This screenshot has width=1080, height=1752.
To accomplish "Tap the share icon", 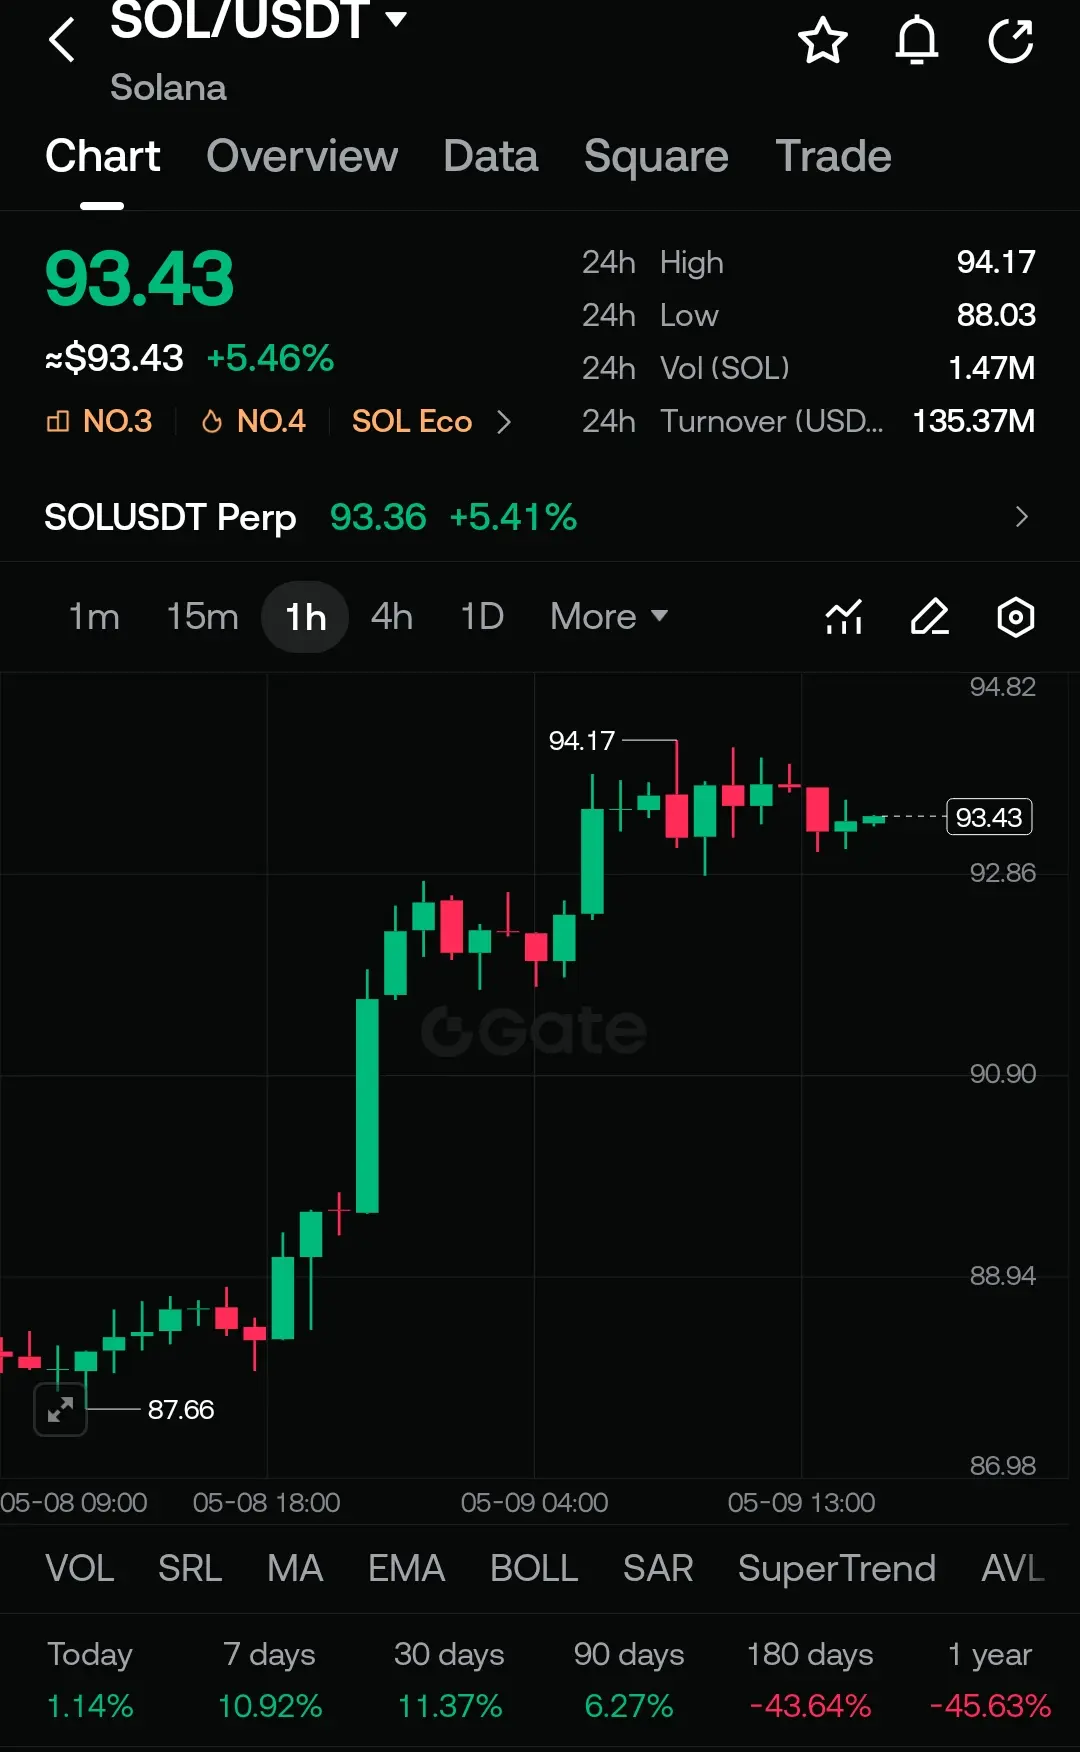I will pyautogui.click(x=1011, y=41).
